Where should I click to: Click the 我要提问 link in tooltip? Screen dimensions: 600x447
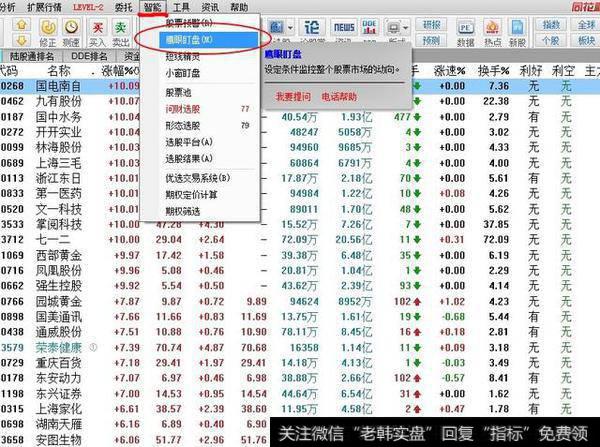(293, 96)
